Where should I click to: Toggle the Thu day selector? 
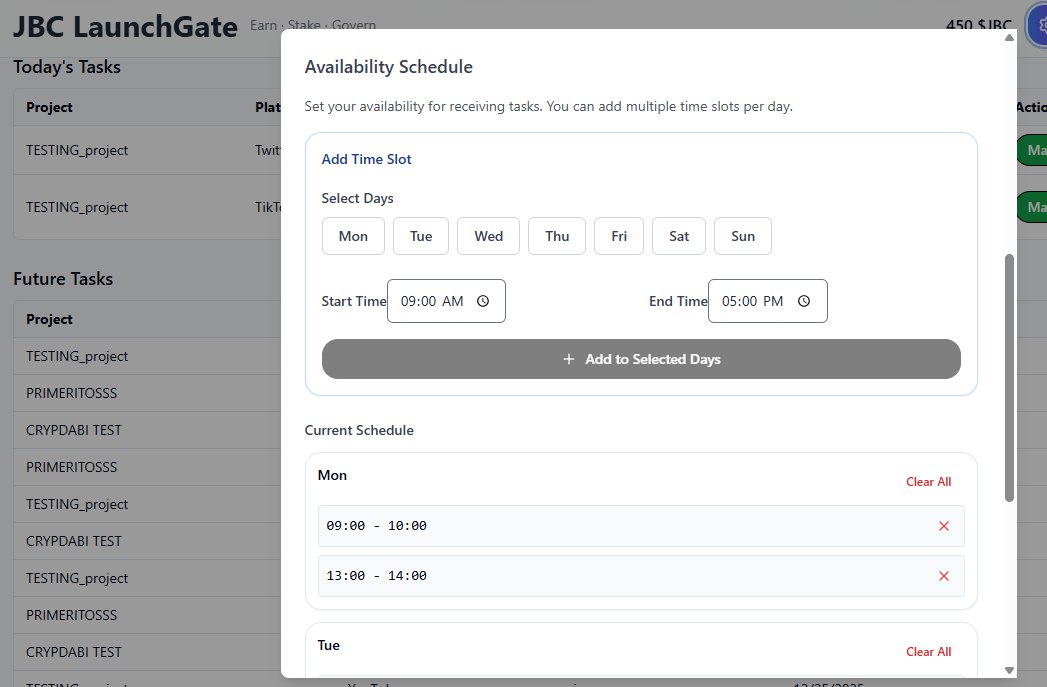pyautogui.click(x=557, y=236)
